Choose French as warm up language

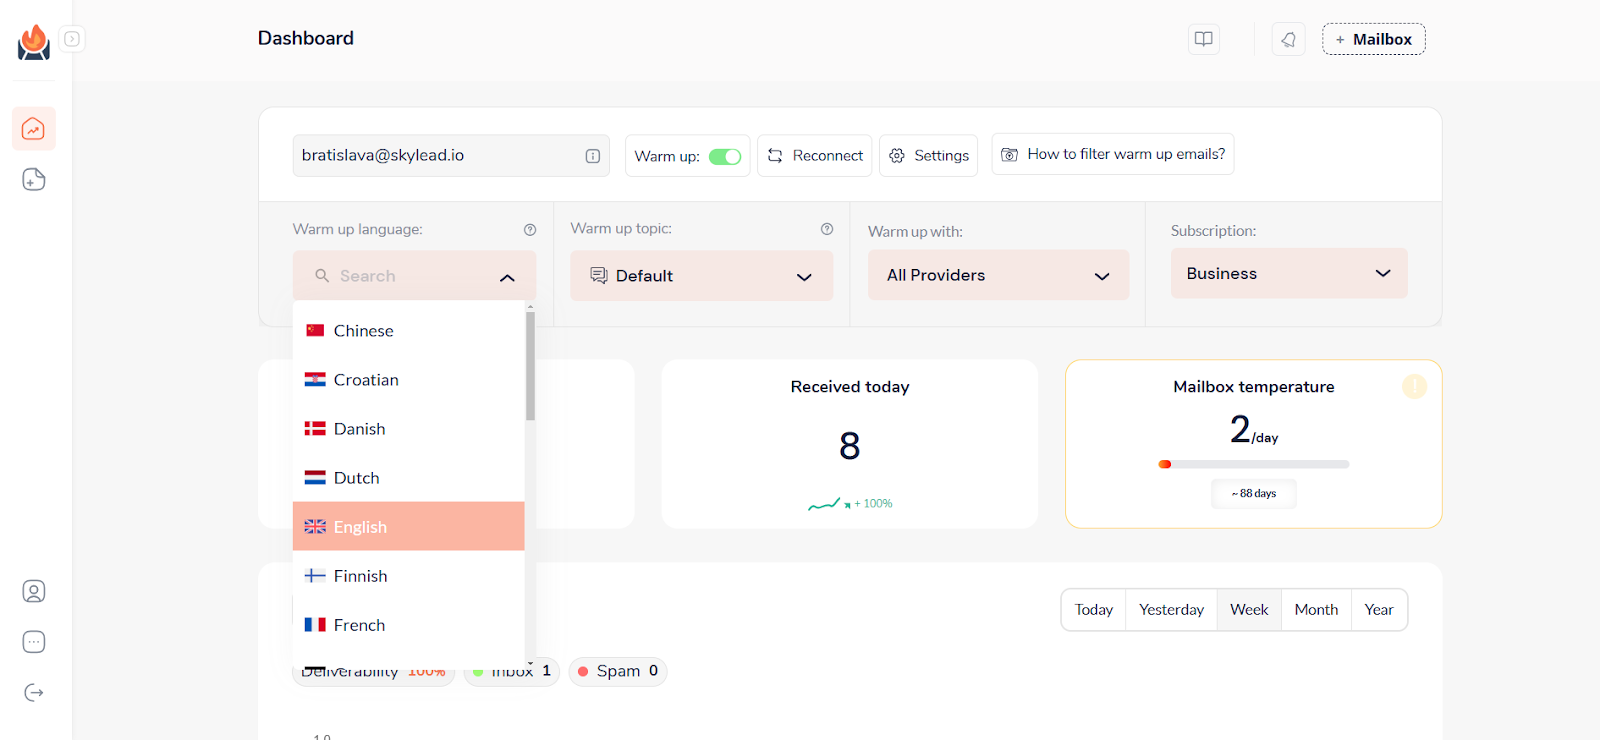(x=359, y=625)
